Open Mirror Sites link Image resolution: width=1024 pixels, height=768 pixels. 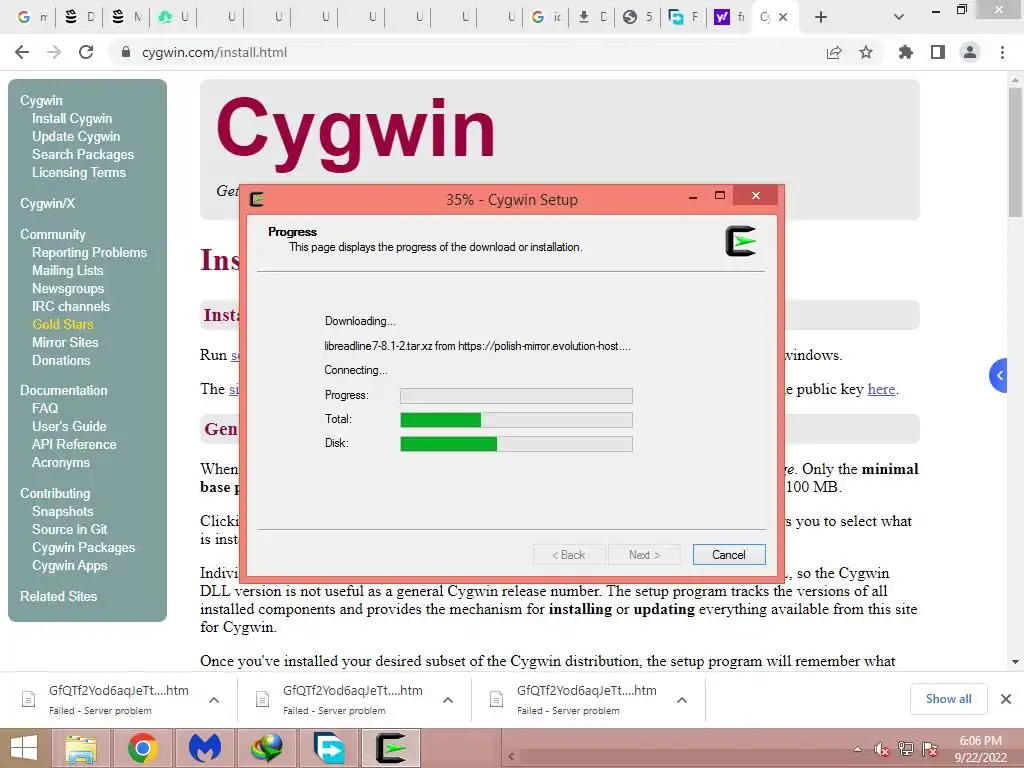tap(65, 342)
